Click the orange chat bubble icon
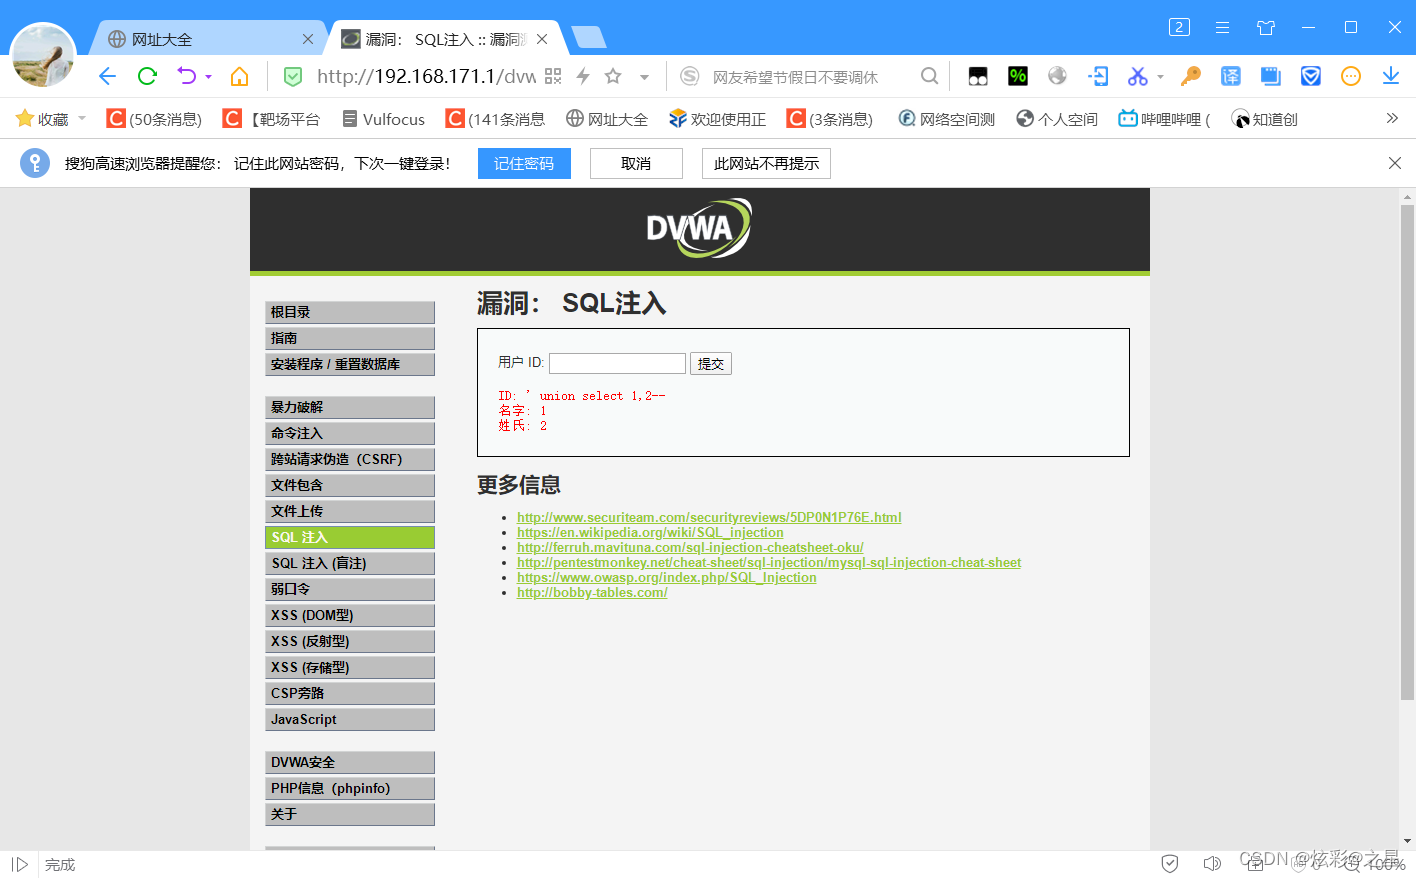The height and width of the screenshot is (878, 1416). coord(1351,76)
